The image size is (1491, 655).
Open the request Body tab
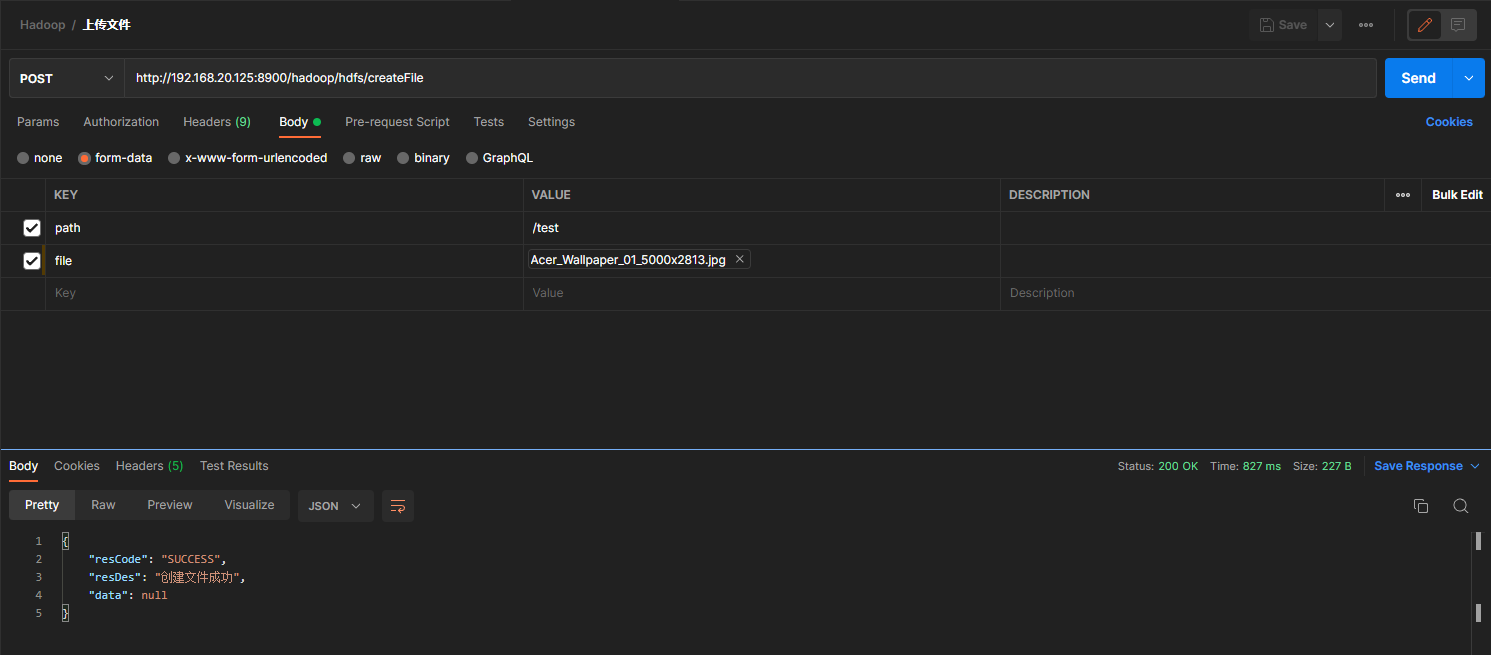click(299, 122)
